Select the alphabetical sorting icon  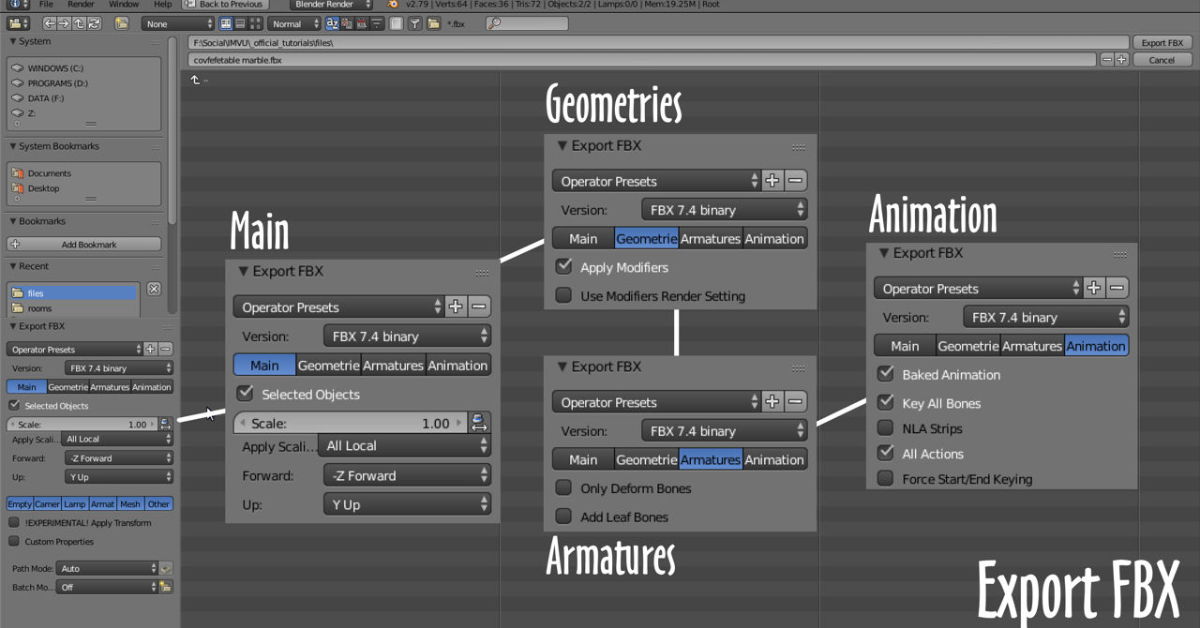(334, 23)
